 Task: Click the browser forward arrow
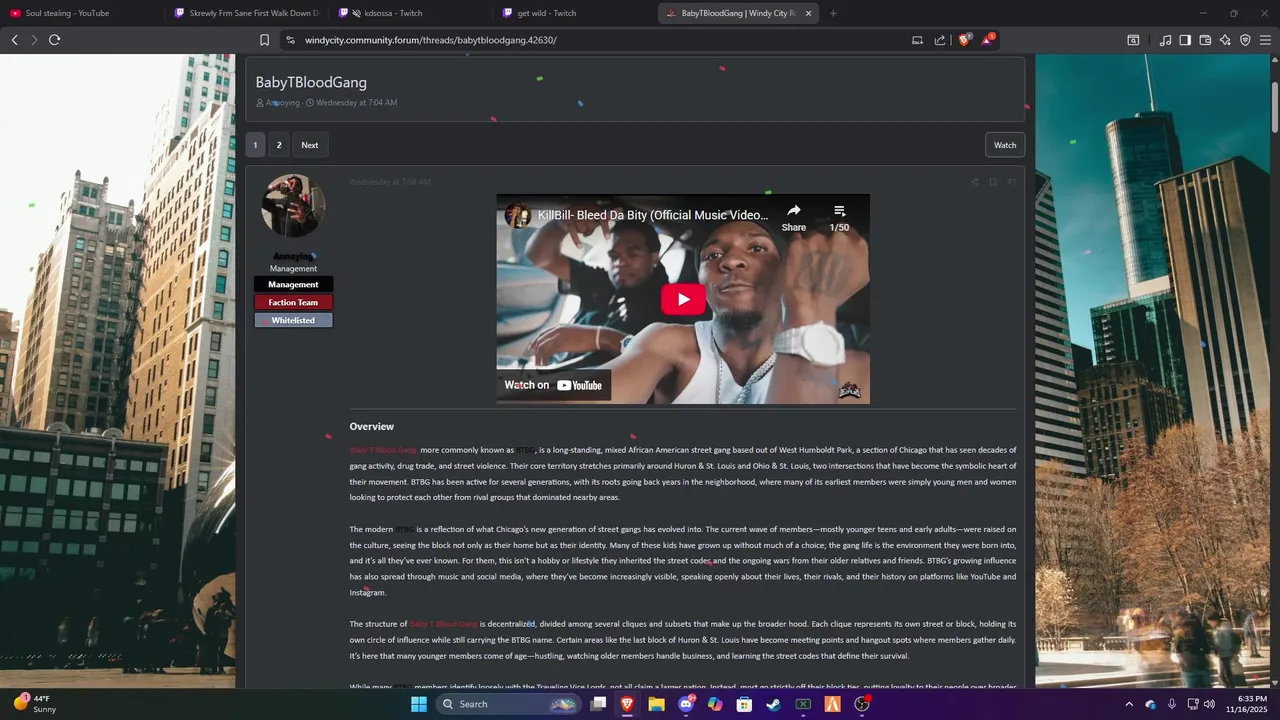pos(34,40)
